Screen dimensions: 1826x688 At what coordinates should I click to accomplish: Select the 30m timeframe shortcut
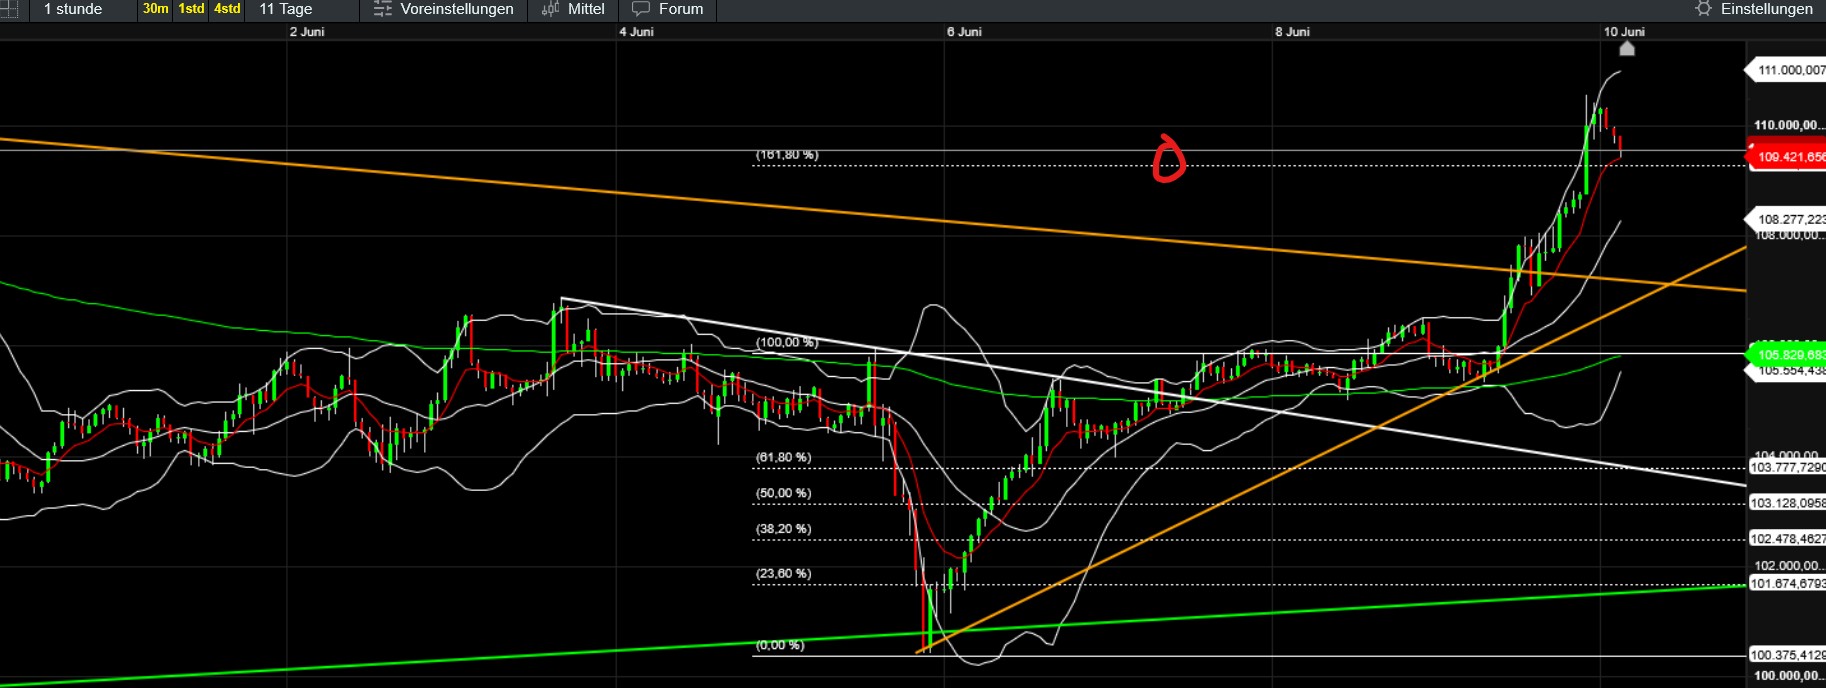pos(155,9)
